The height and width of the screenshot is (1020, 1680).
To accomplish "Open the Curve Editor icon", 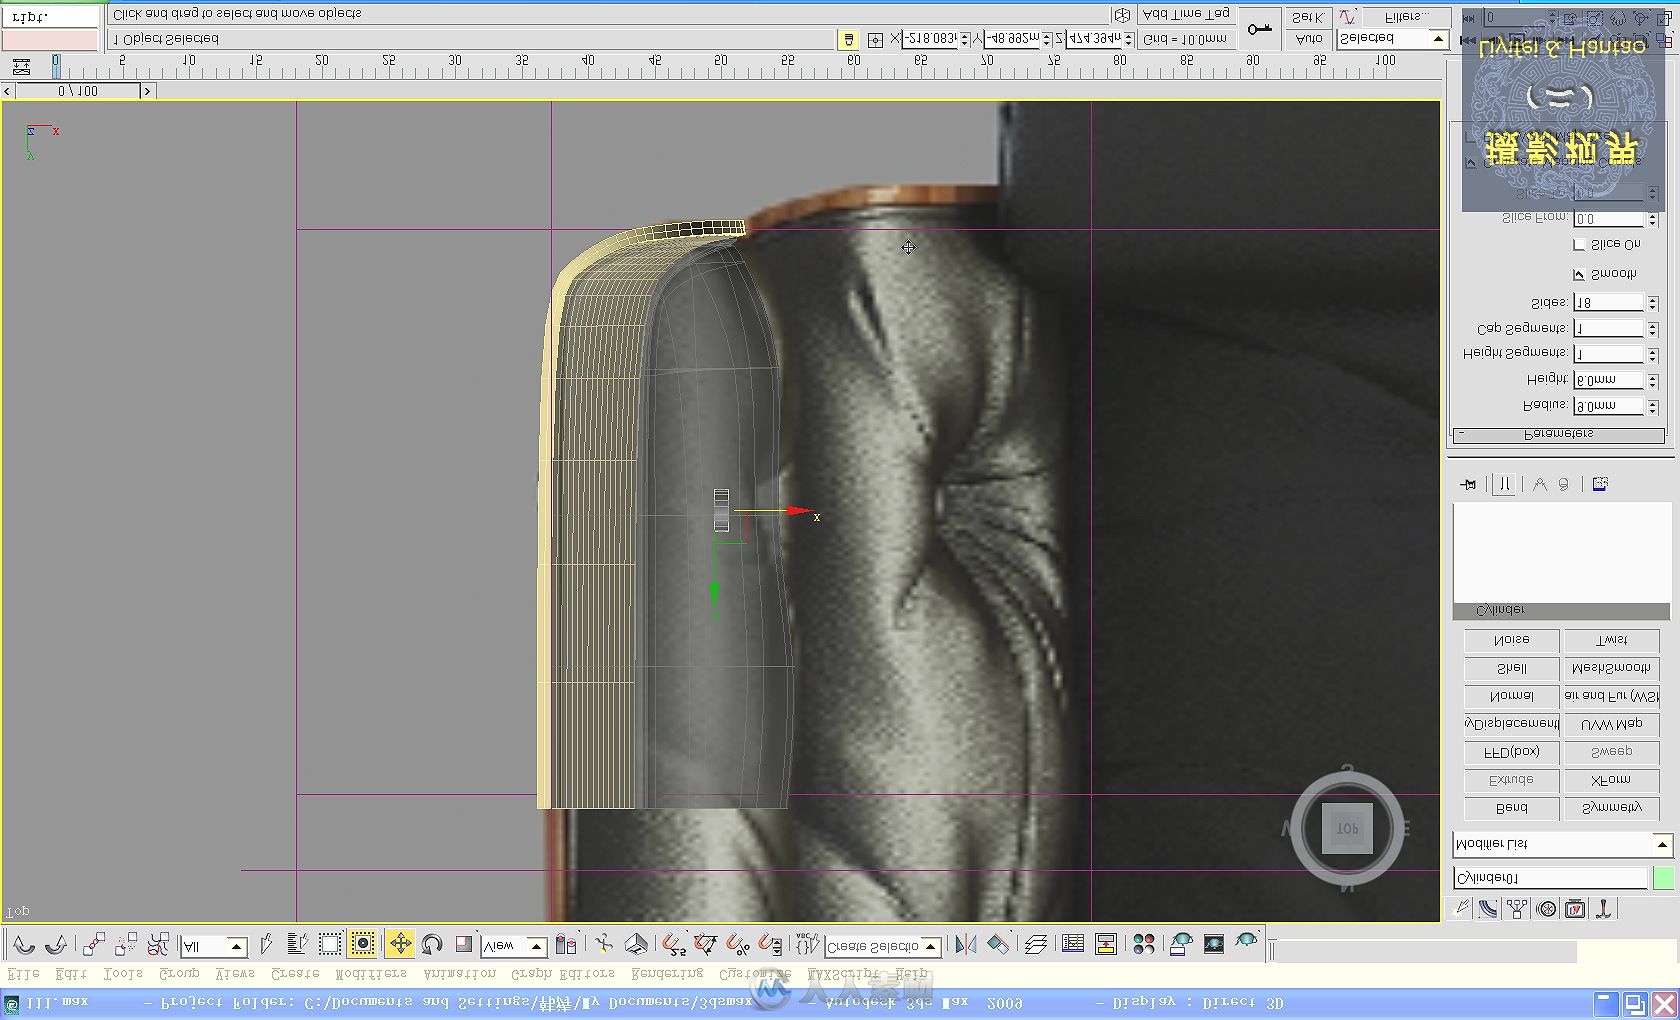I will pyautogui.click(x=1073, y=945).
